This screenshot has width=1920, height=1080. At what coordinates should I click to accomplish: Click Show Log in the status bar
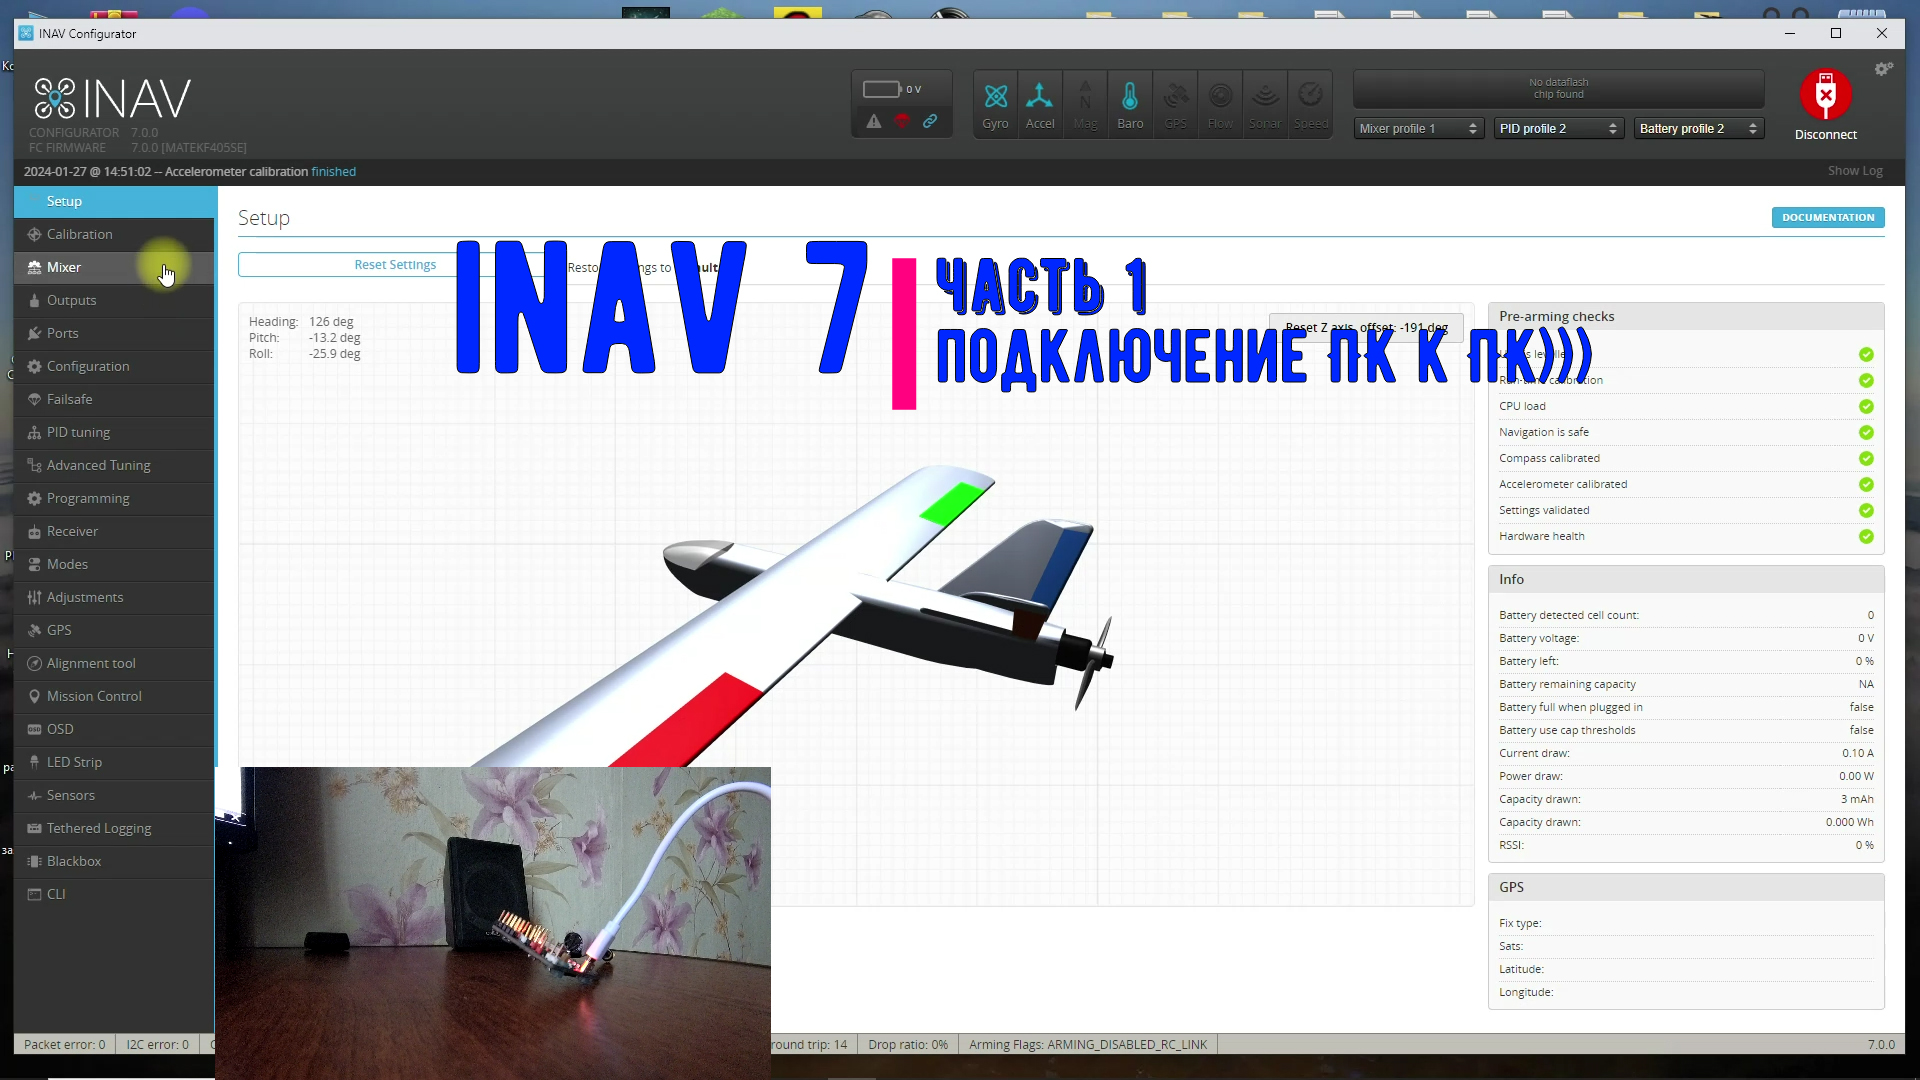[1855, 170]
